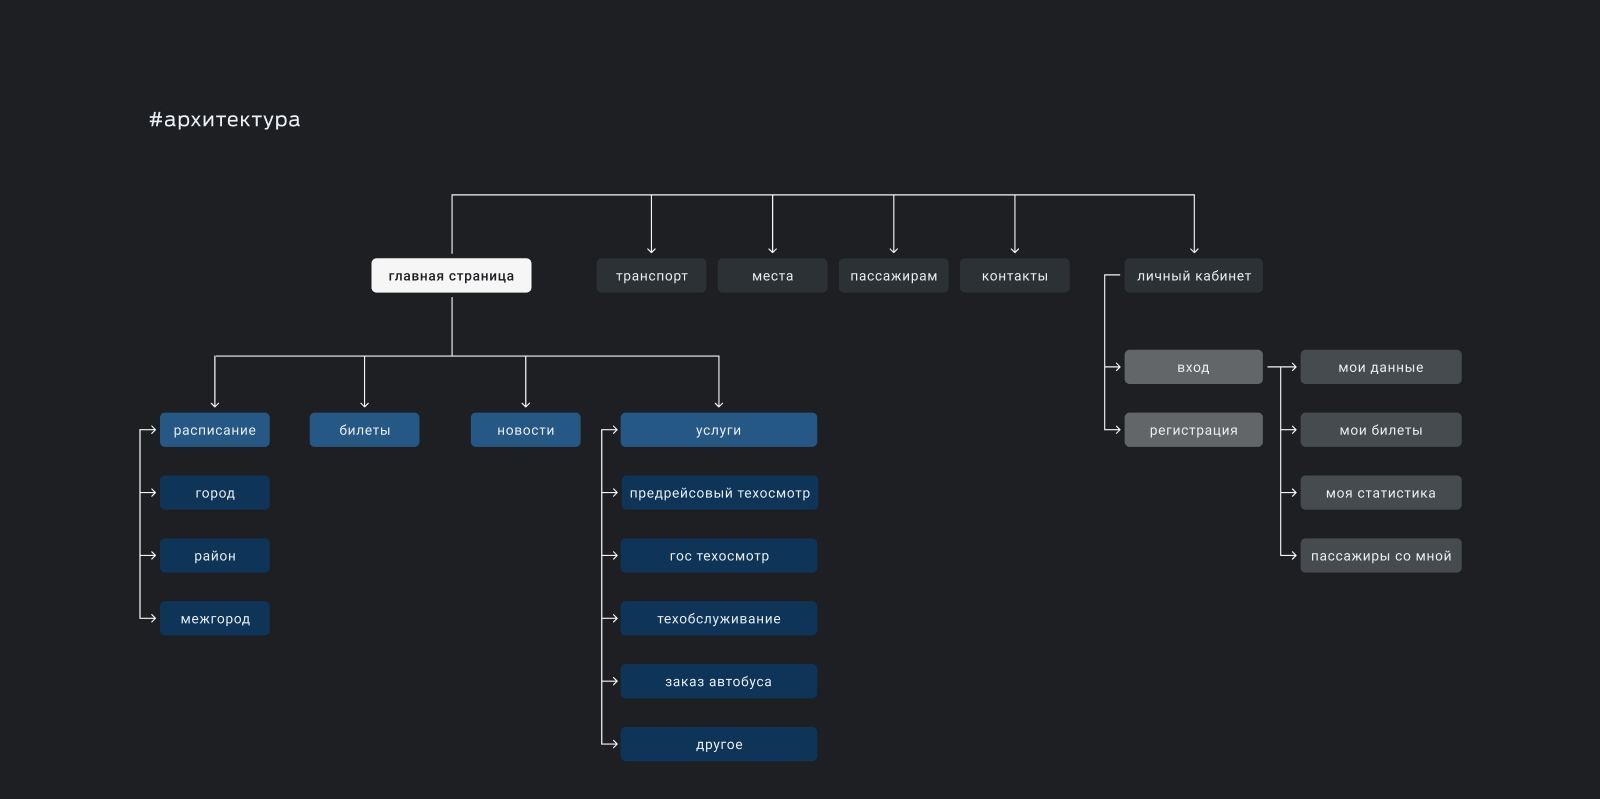Viewport: 1600px width, 799px height.
Task: Click the главная страница root node
Action: point(451,276)
